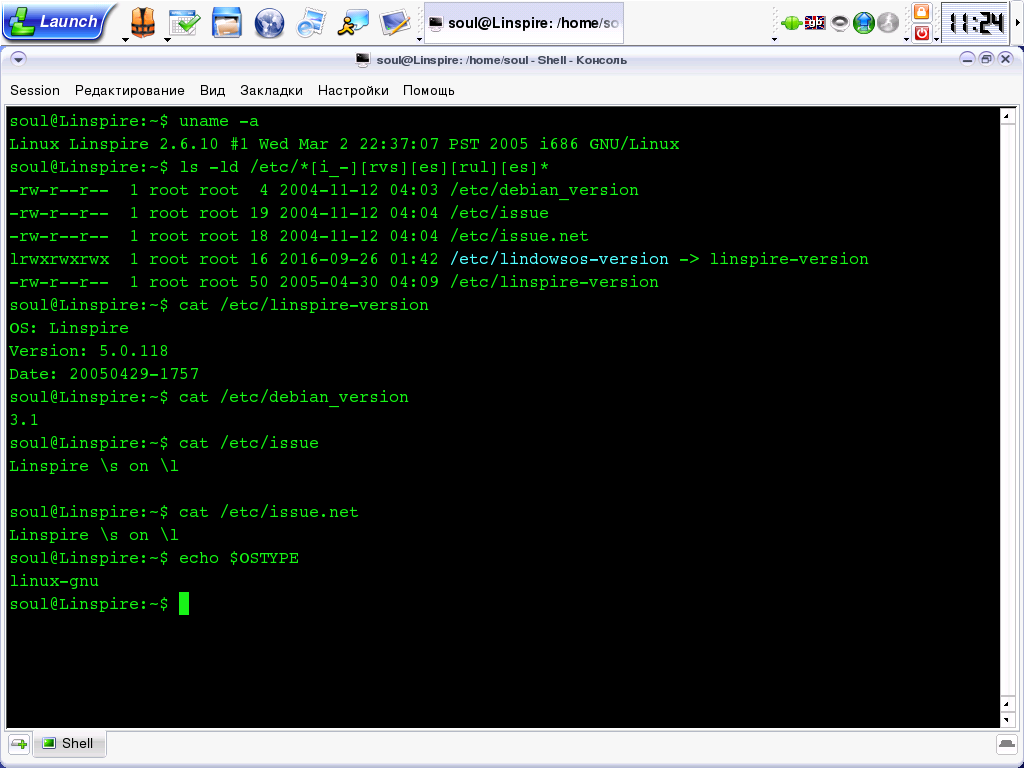
Task: Minimize the Konsole window
Action: pos(967,59)
